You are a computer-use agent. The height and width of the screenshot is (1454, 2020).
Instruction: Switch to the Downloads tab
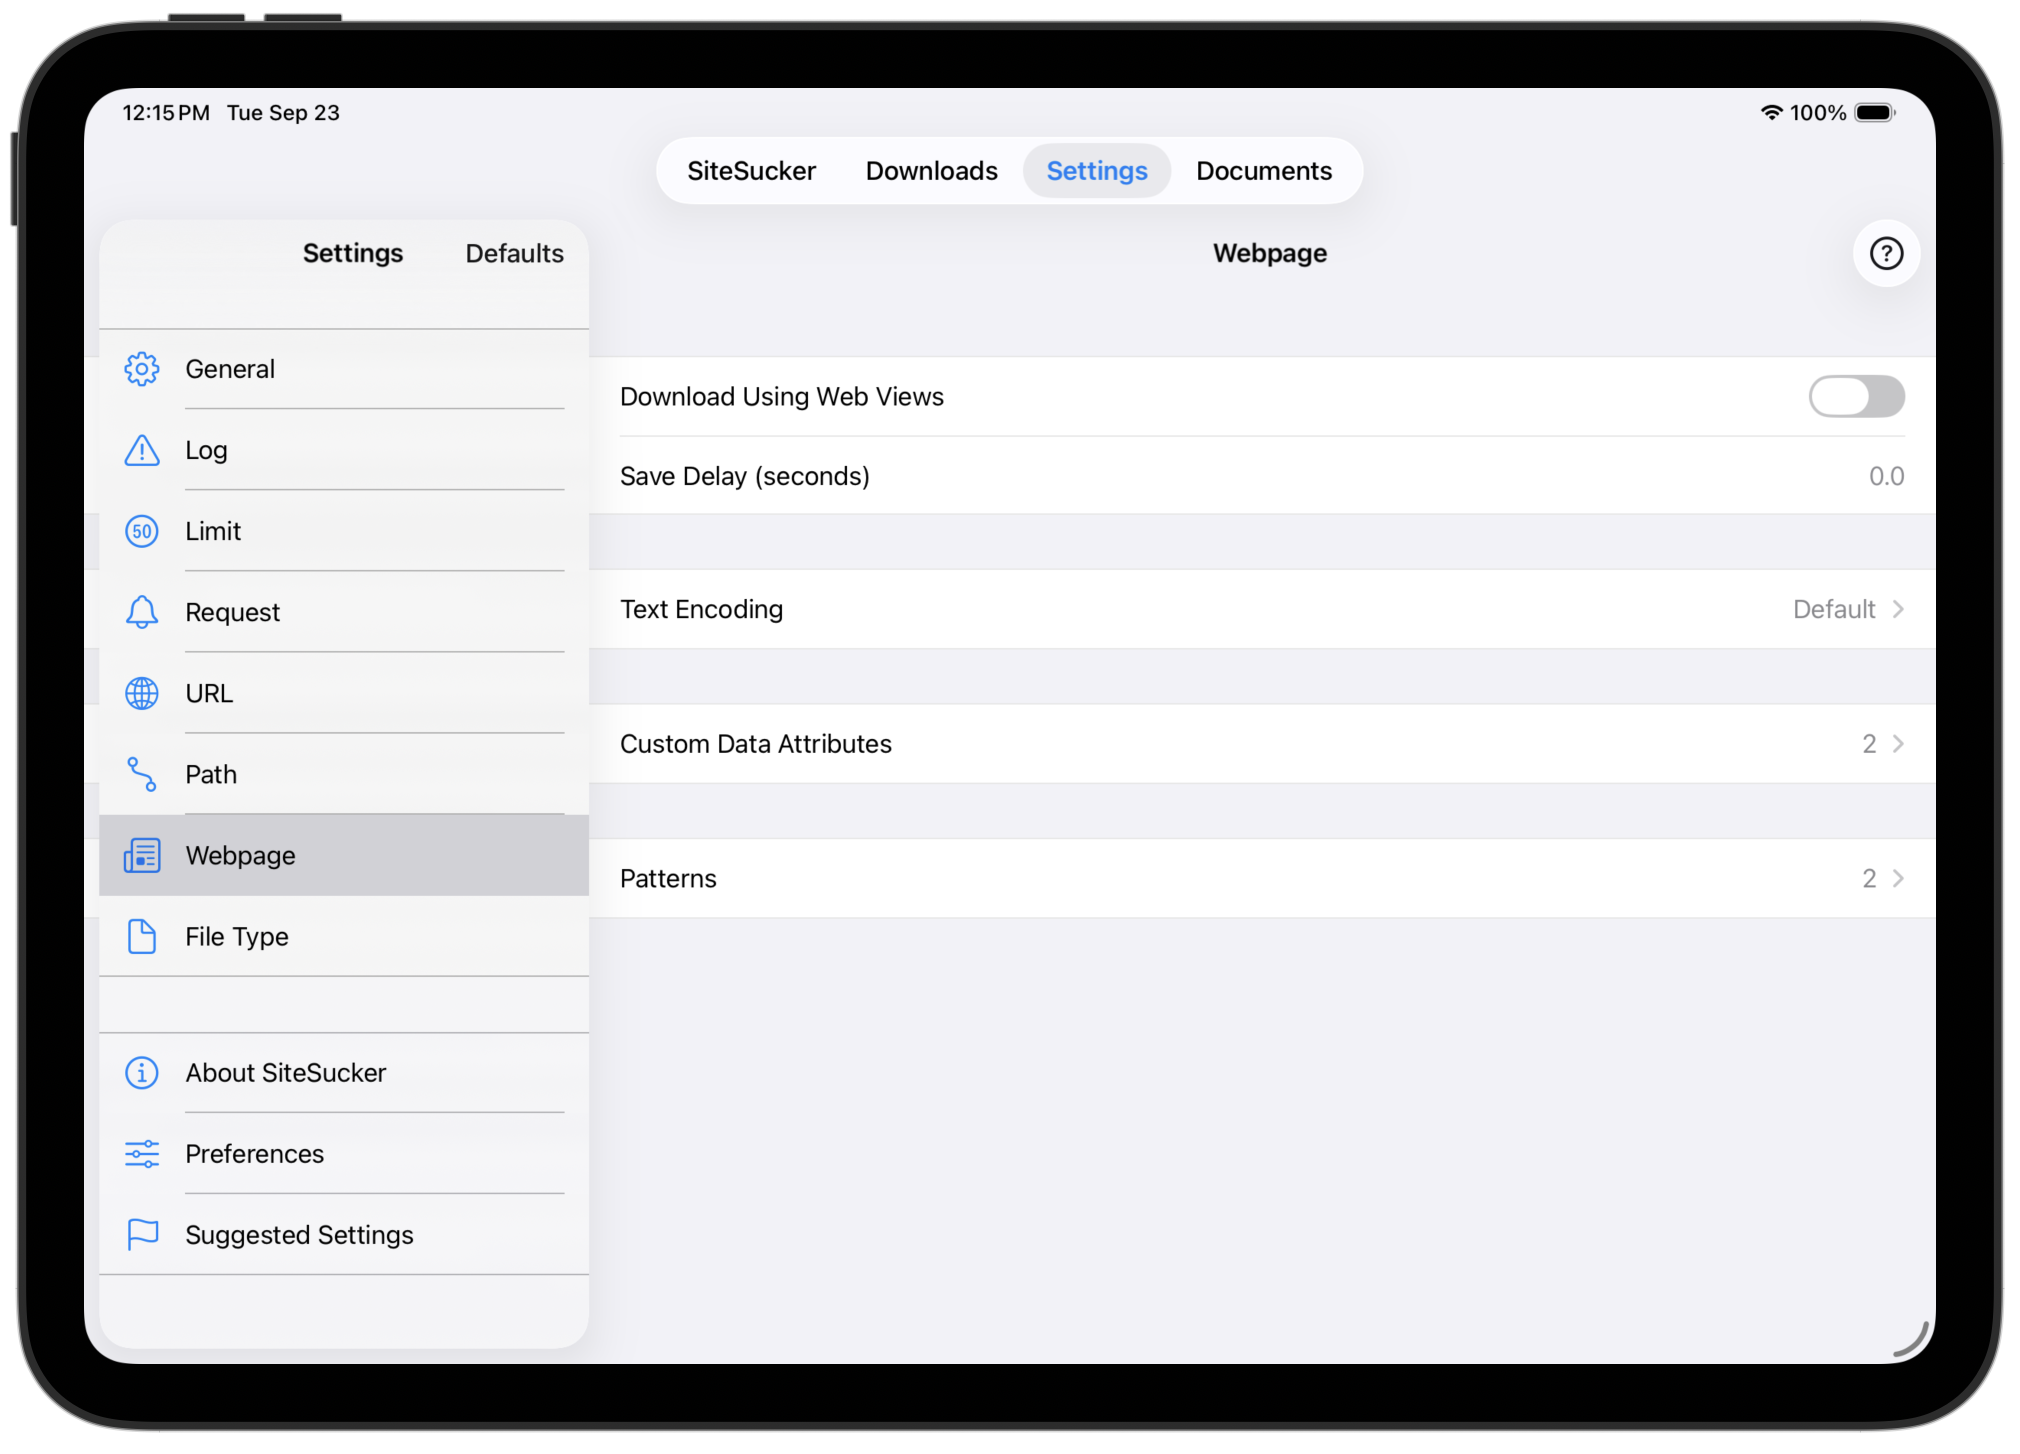click(931, 171)
